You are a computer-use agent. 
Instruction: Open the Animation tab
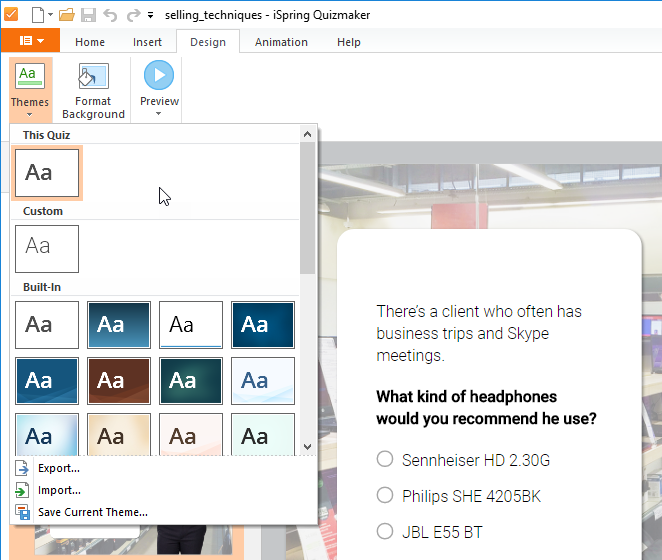281,42
